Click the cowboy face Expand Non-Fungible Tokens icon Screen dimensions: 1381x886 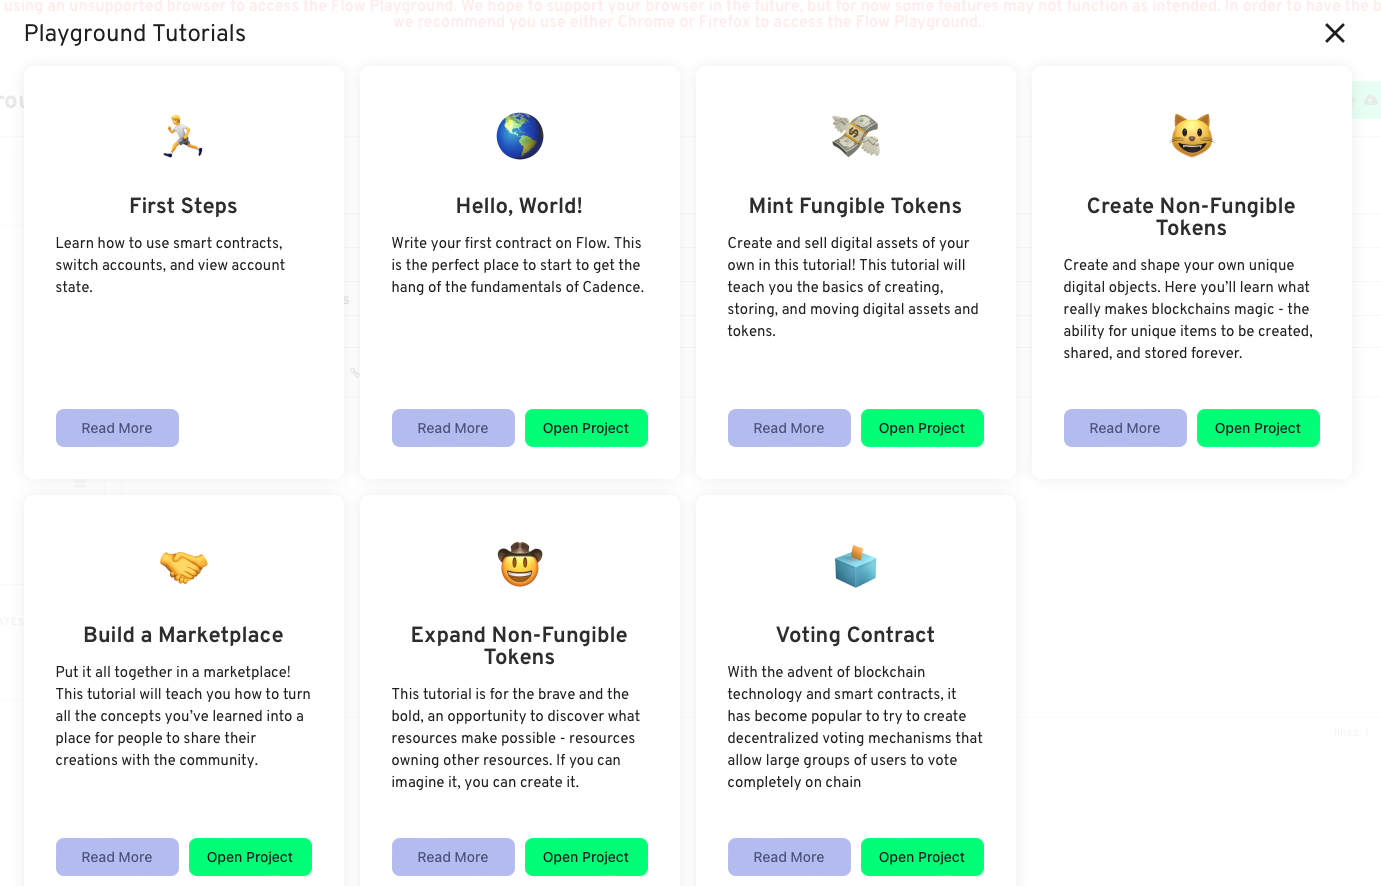pos(520,565)
